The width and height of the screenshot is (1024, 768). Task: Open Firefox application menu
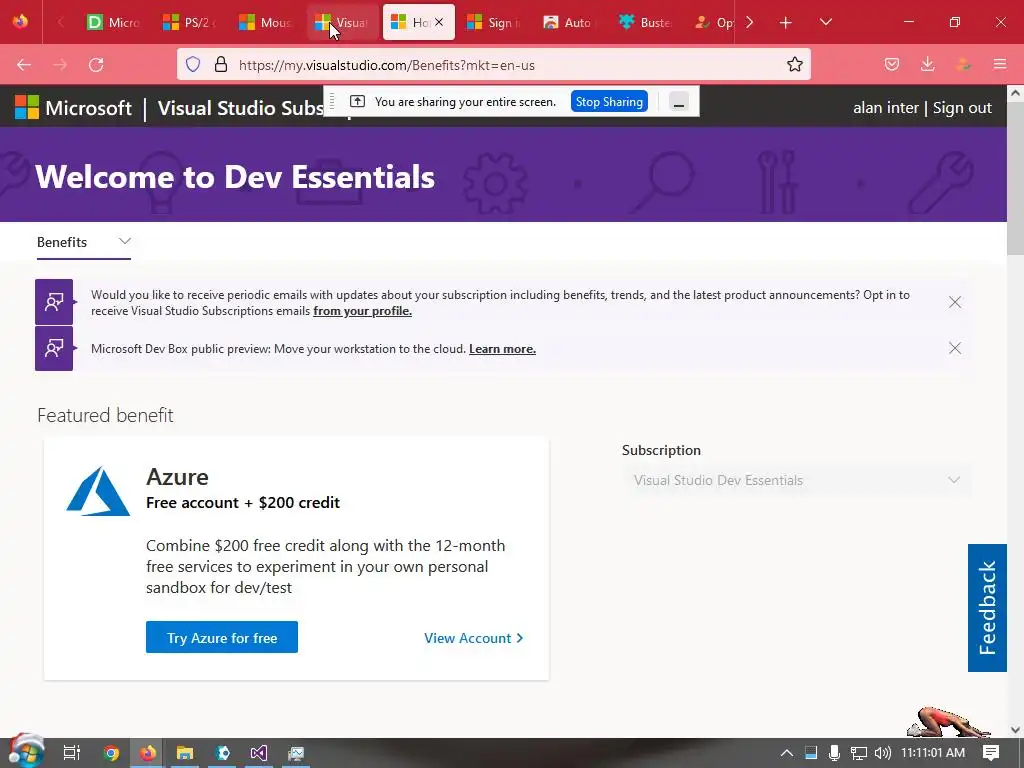point(999,65)
